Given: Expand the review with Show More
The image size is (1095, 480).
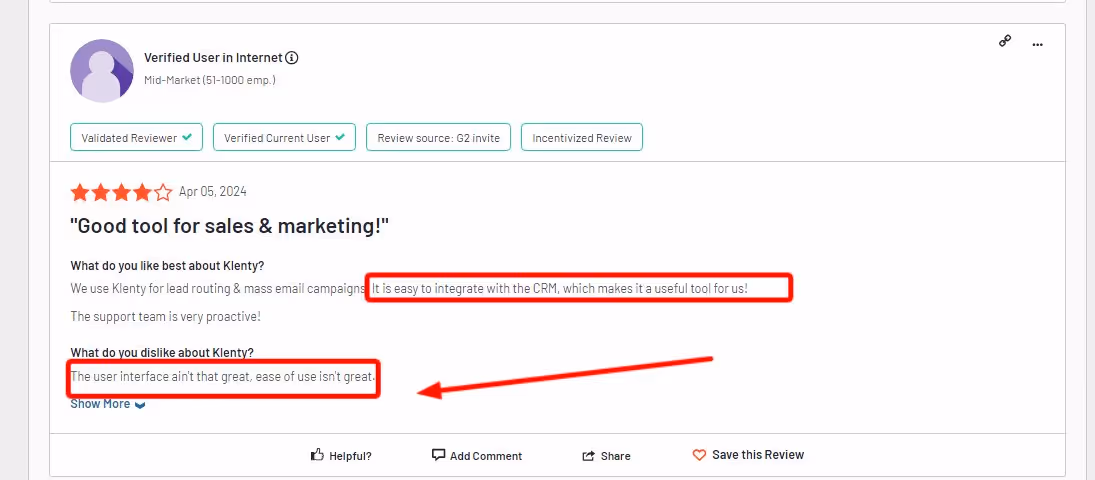Looking at the screenshot, I should pos(108,404).
